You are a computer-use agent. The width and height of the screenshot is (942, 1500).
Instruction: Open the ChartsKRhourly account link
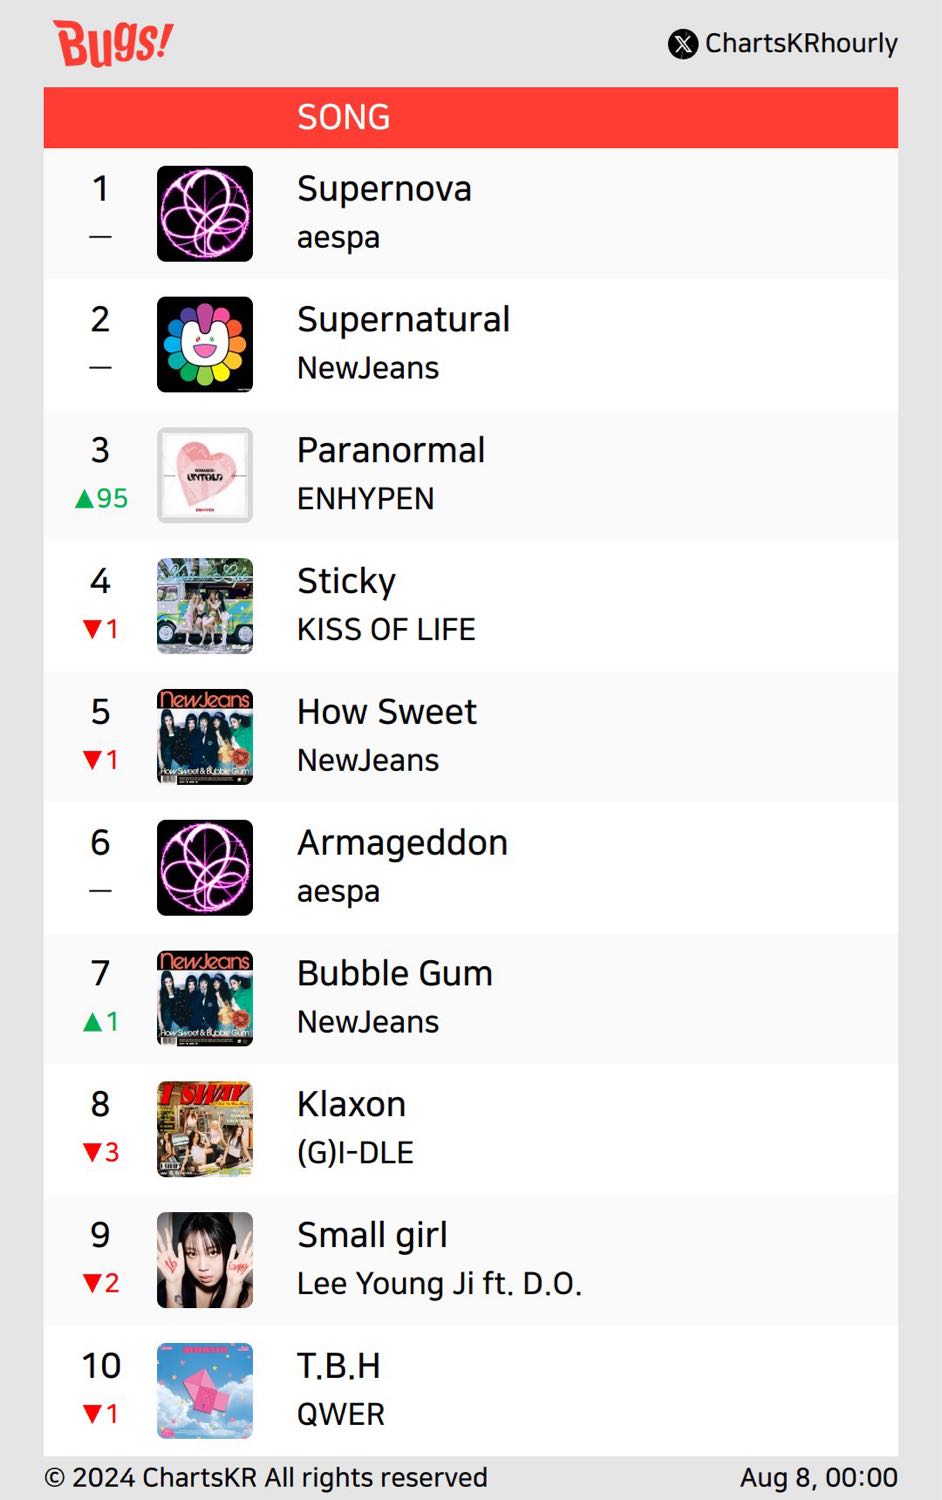[801, 44]
